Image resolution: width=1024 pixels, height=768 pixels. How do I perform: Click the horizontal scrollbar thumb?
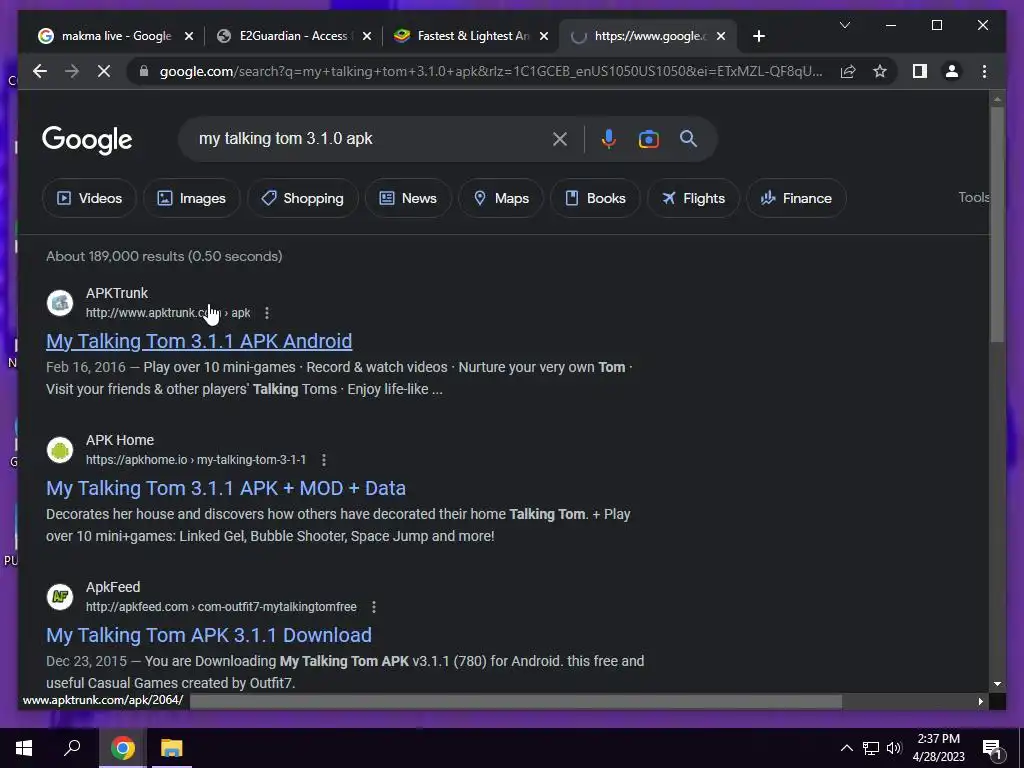pos(515,701)
